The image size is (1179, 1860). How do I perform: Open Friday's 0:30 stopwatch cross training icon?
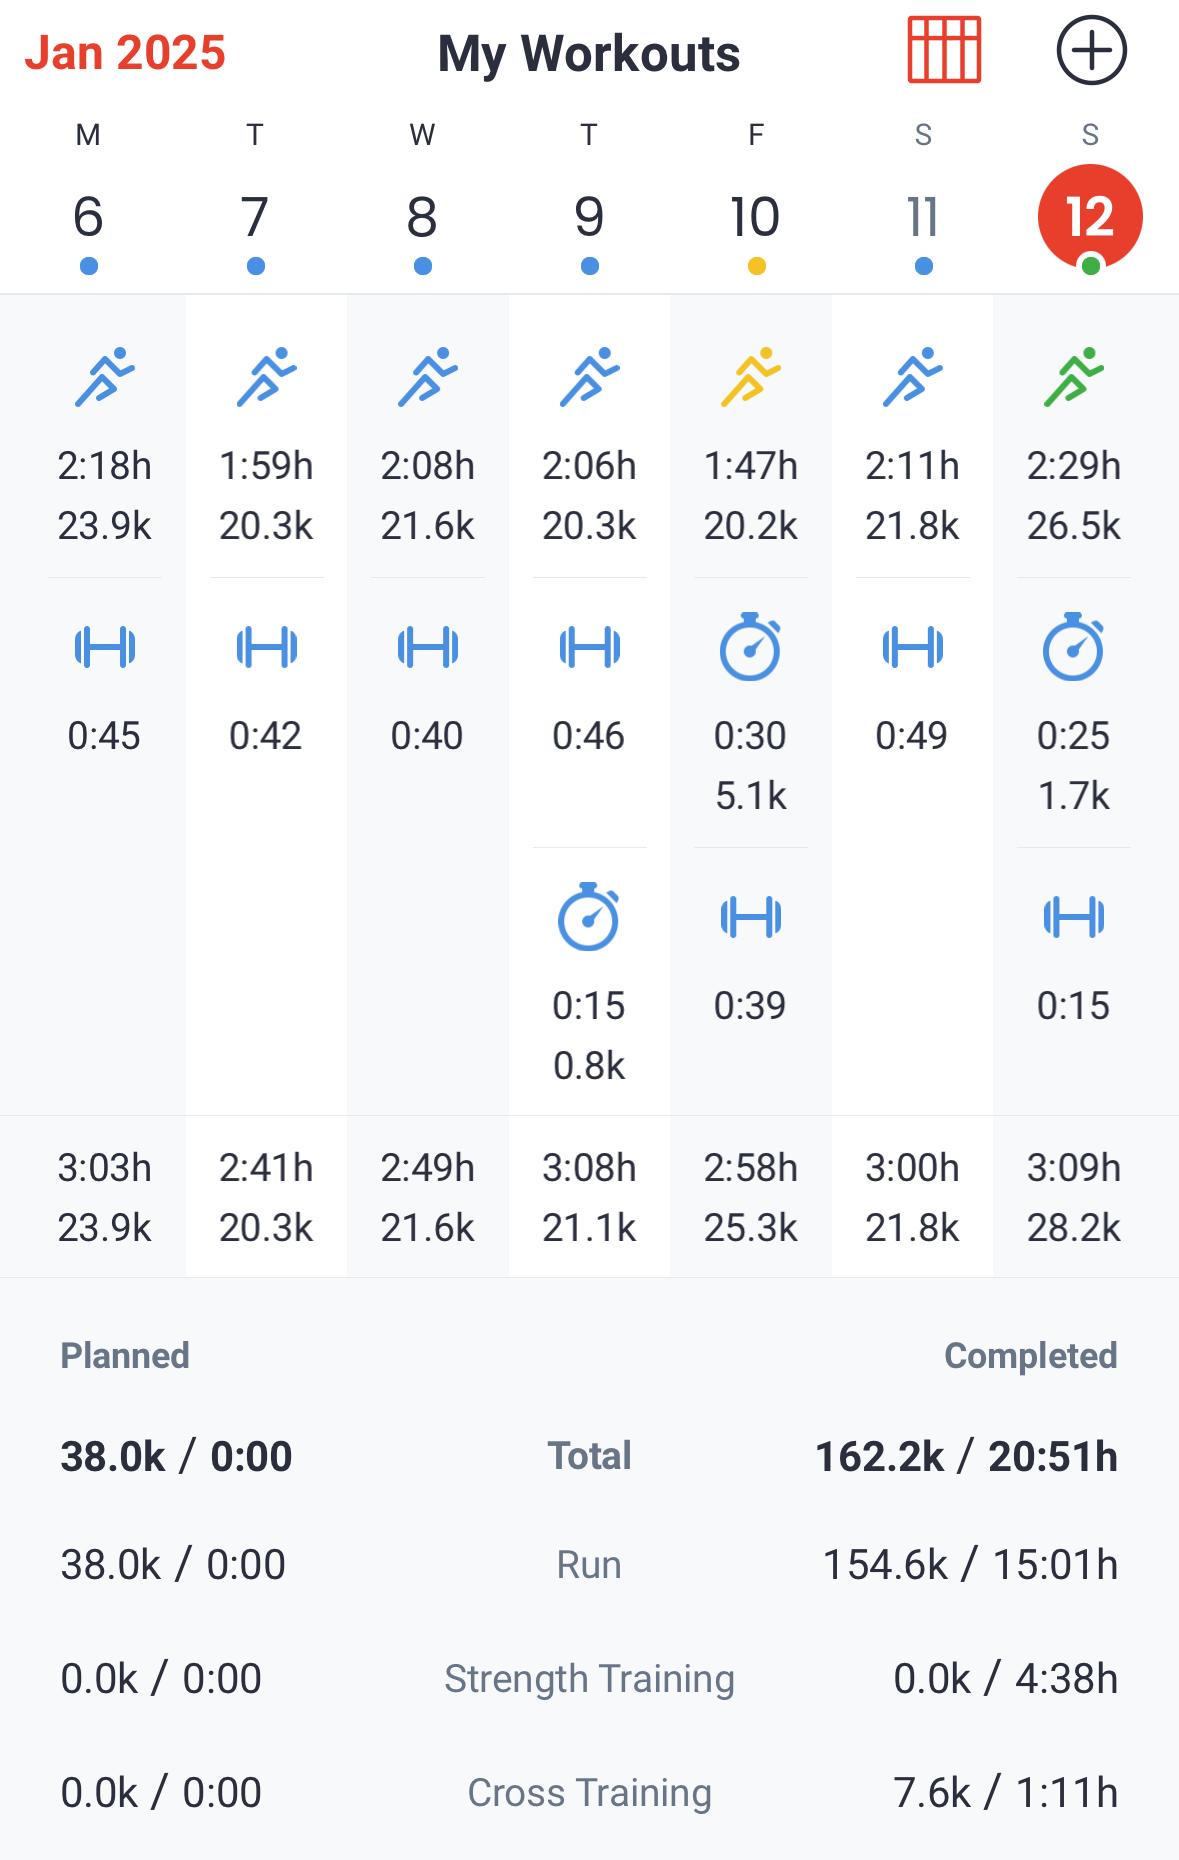click(751, 647)
